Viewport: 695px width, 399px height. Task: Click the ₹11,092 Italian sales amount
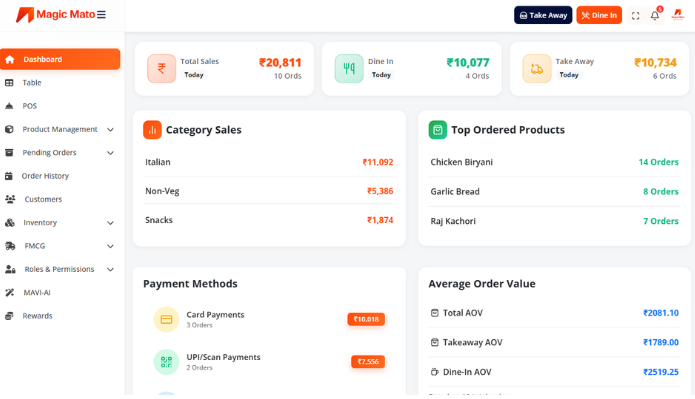(x=378, y=162)
